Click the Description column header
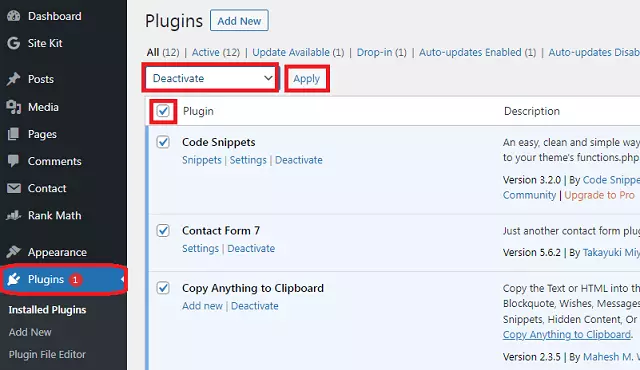Screen dimensions: 640x370 coord(532,111)
